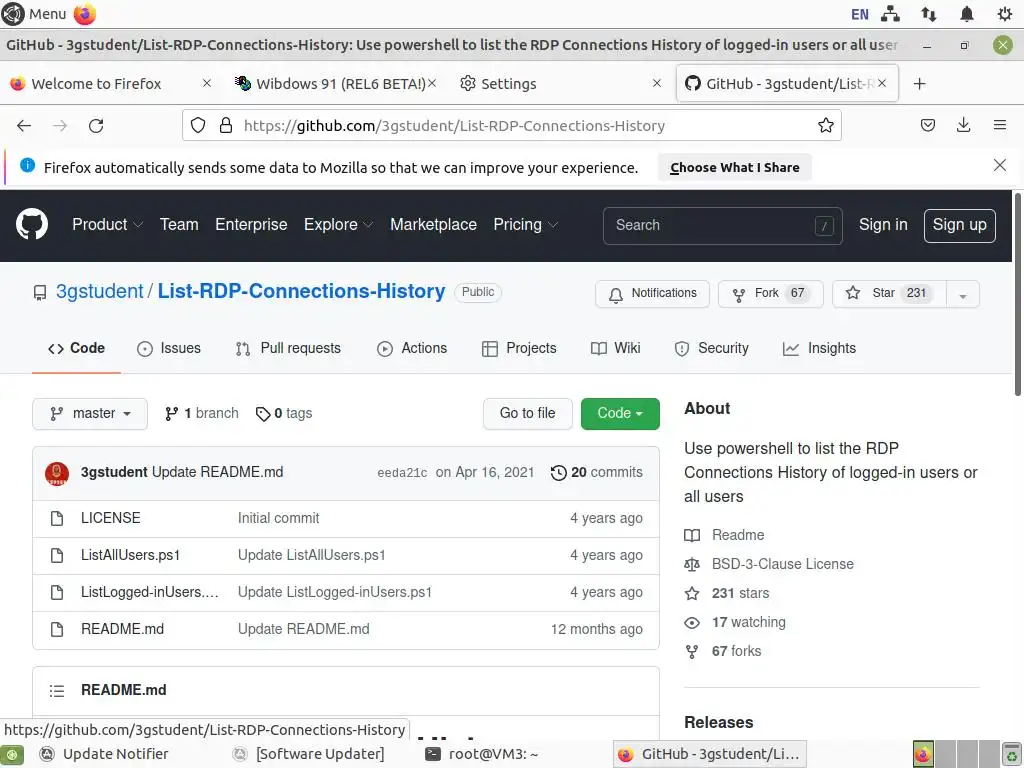Open the green Code dropdown button
This screenshot has width=1024, height=768.
pyautogui.click(x=620, y=413)
